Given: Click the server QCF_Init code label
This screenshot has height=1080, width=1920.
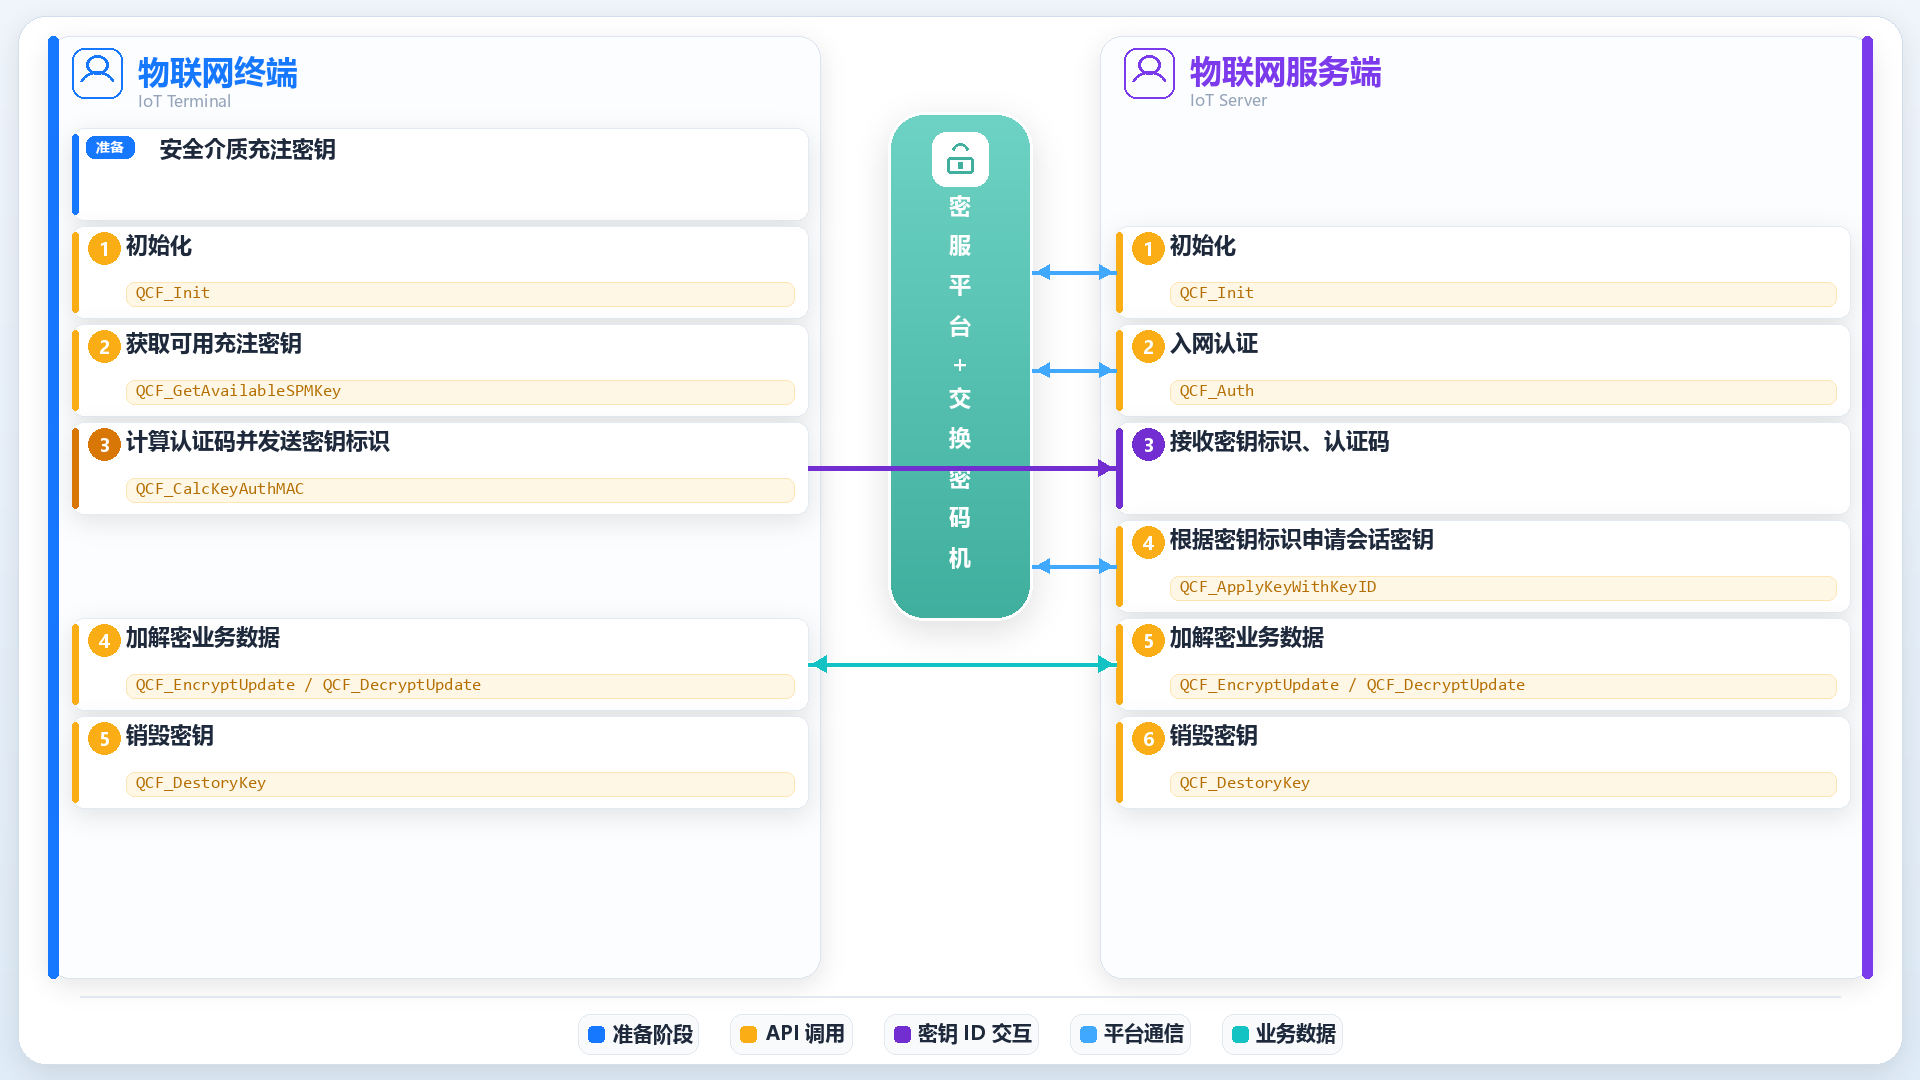Looking at the screenshot, I should point(1503,293).
